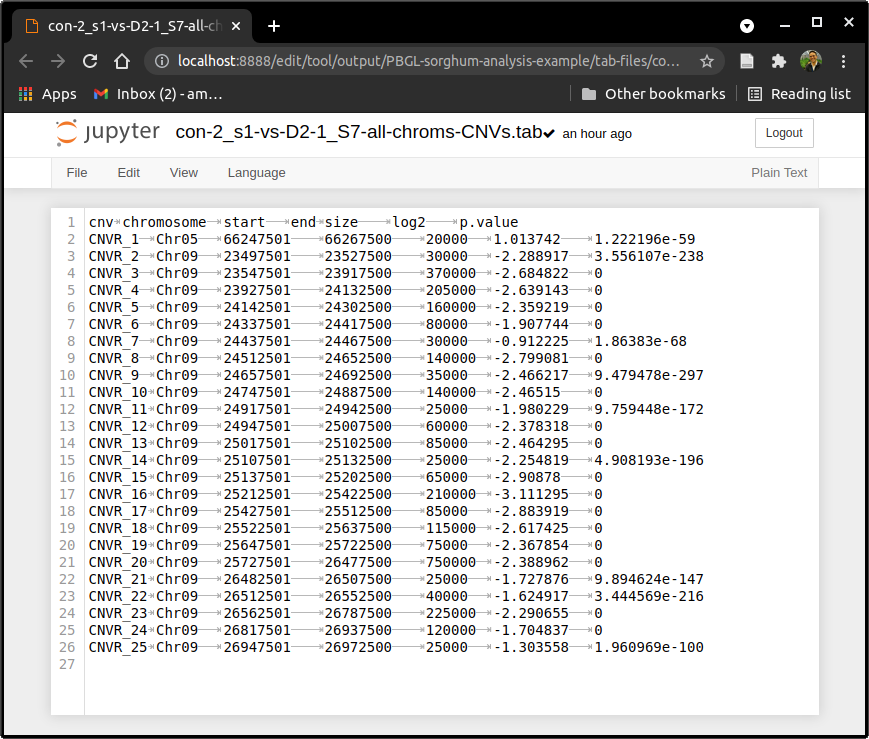Click value '3.556107e-238'
The width and height of the screenshot is (869, 739).
click(649, 256)
